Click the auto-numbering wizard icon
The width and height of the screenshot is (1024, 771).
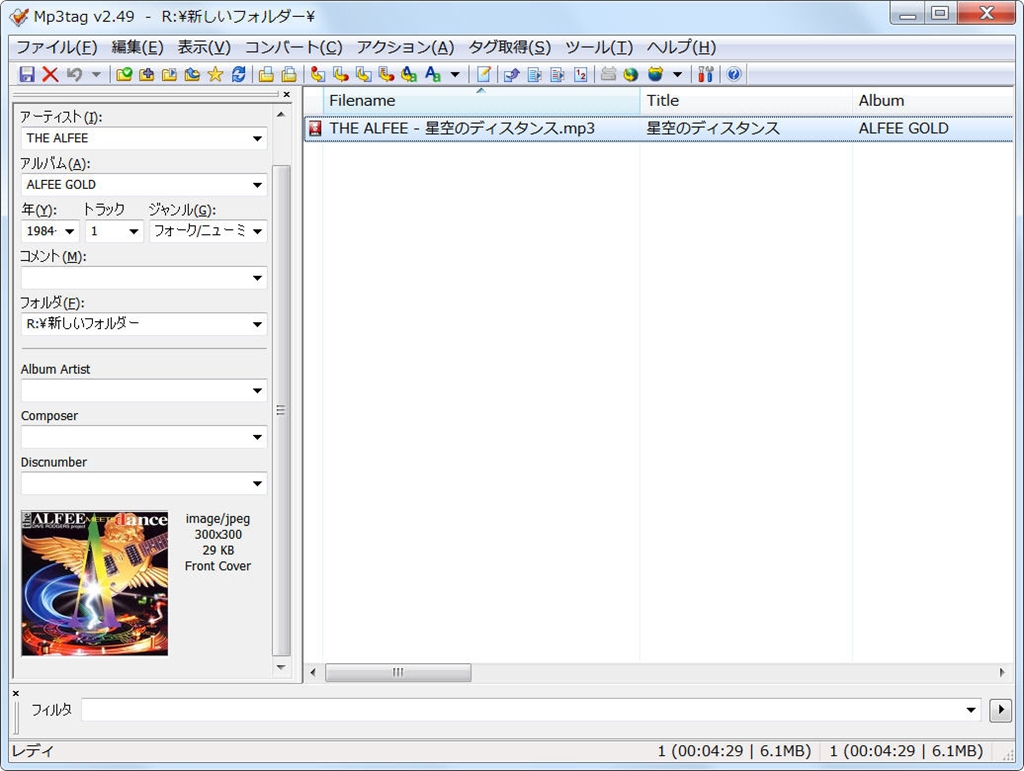point(581,74)
